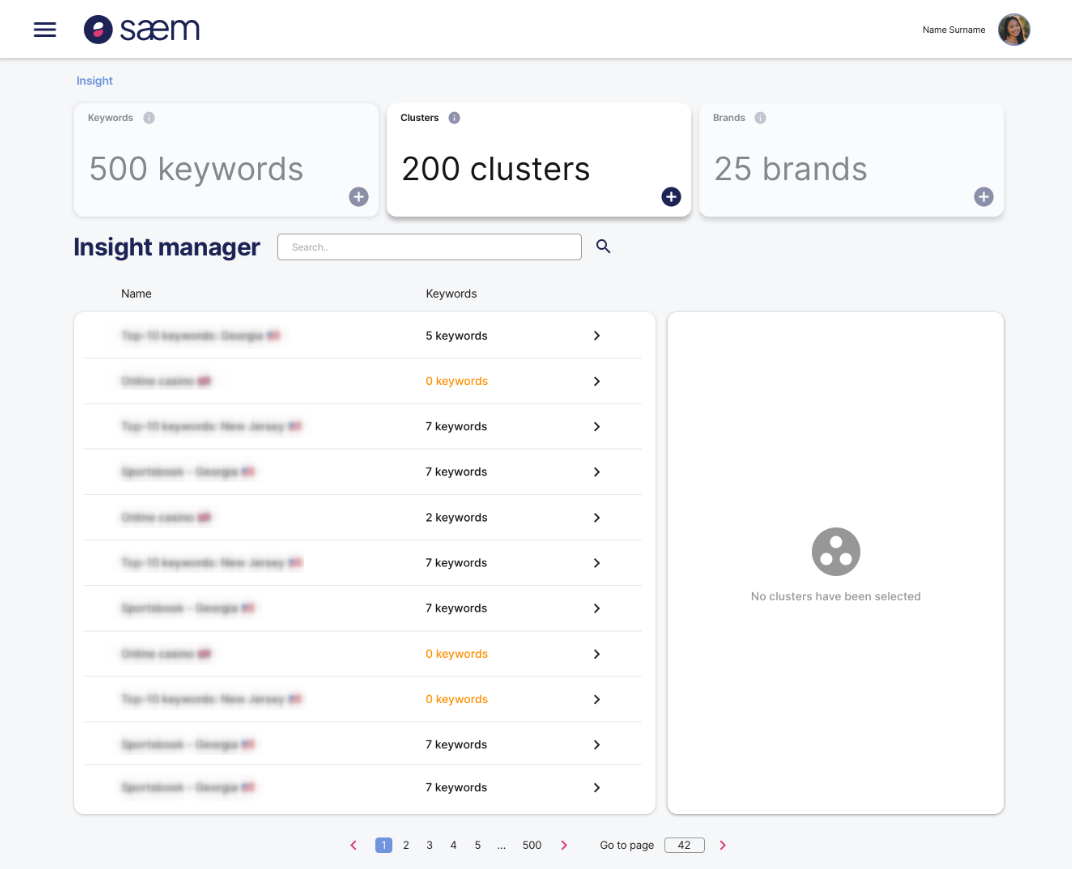This screenshot has height=869, width=1072.
Task: Click the Go to page number field
Action: 684,845
